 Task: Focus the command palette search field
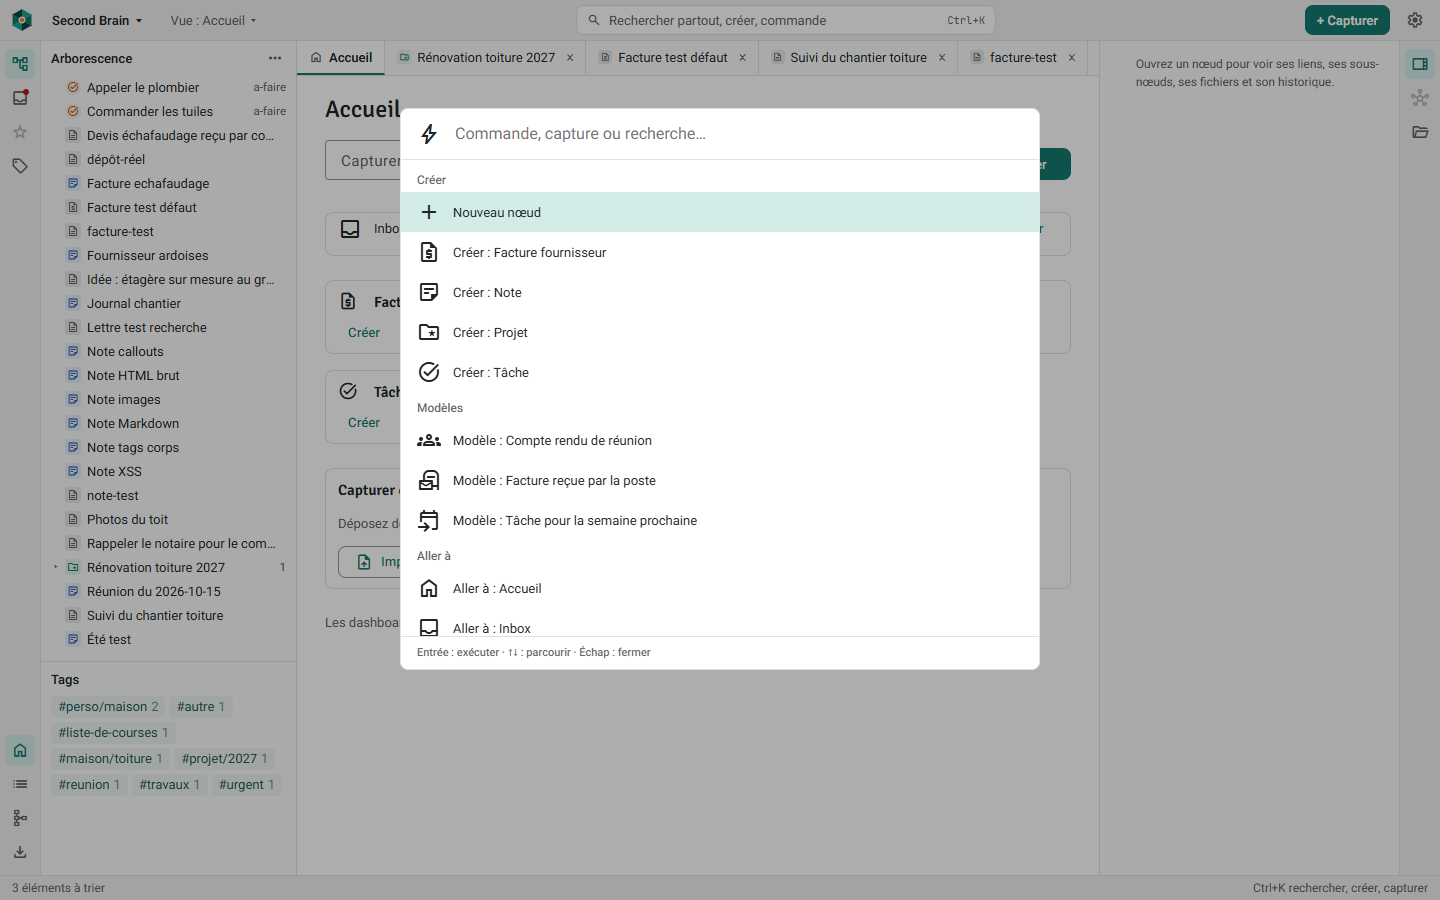[x=740, y=134]
